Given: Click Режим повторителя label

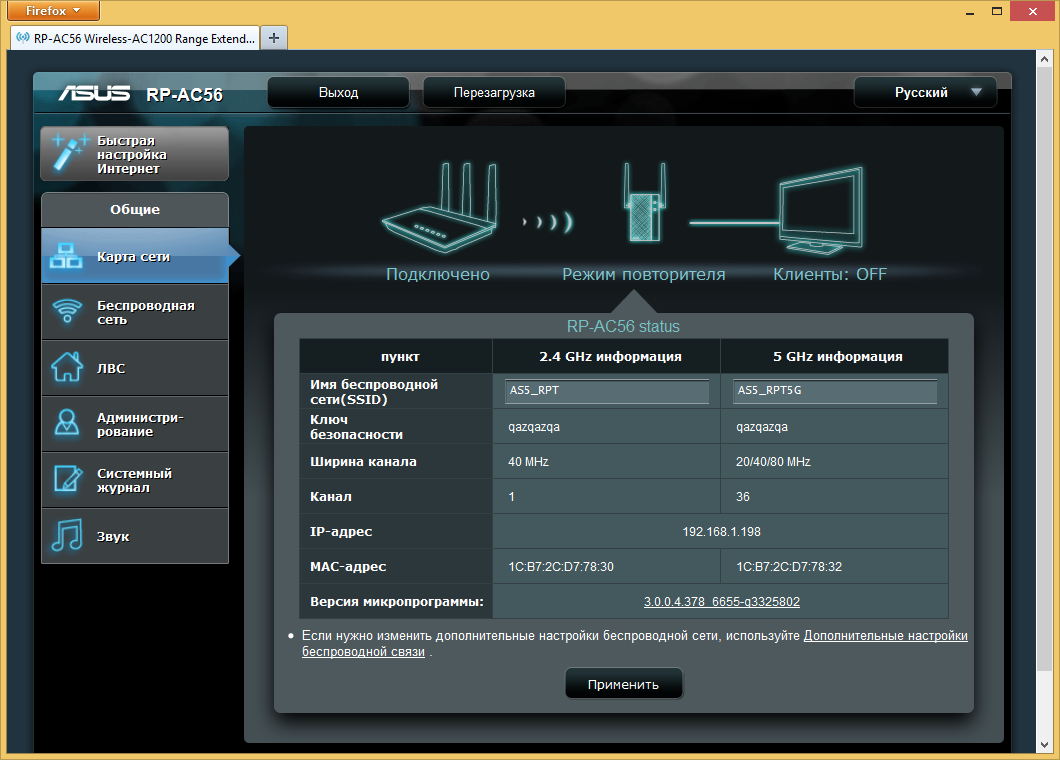Looking at the screenshot, I should pyautogui.click(x=644, y=274).
